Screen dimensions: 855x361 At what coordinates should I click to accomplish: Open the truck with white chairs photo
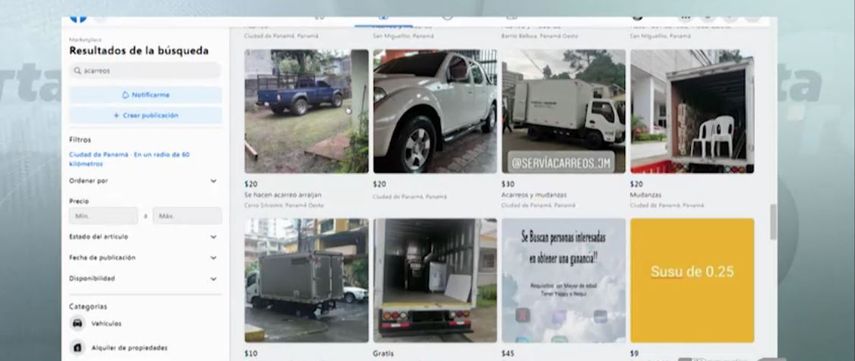pos(693,111)
